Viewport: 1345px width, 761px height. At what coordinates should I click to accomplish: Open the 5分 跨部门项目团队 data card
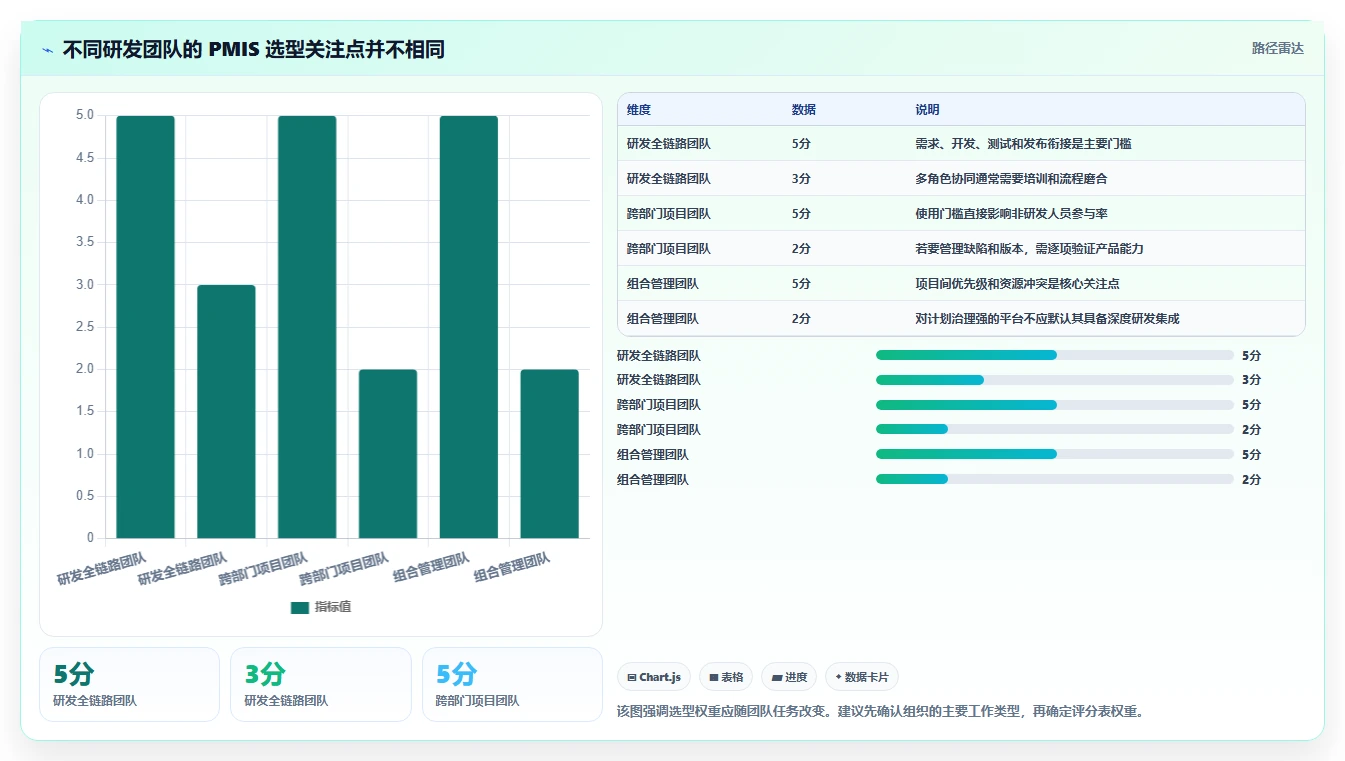(x=512, y=684)
